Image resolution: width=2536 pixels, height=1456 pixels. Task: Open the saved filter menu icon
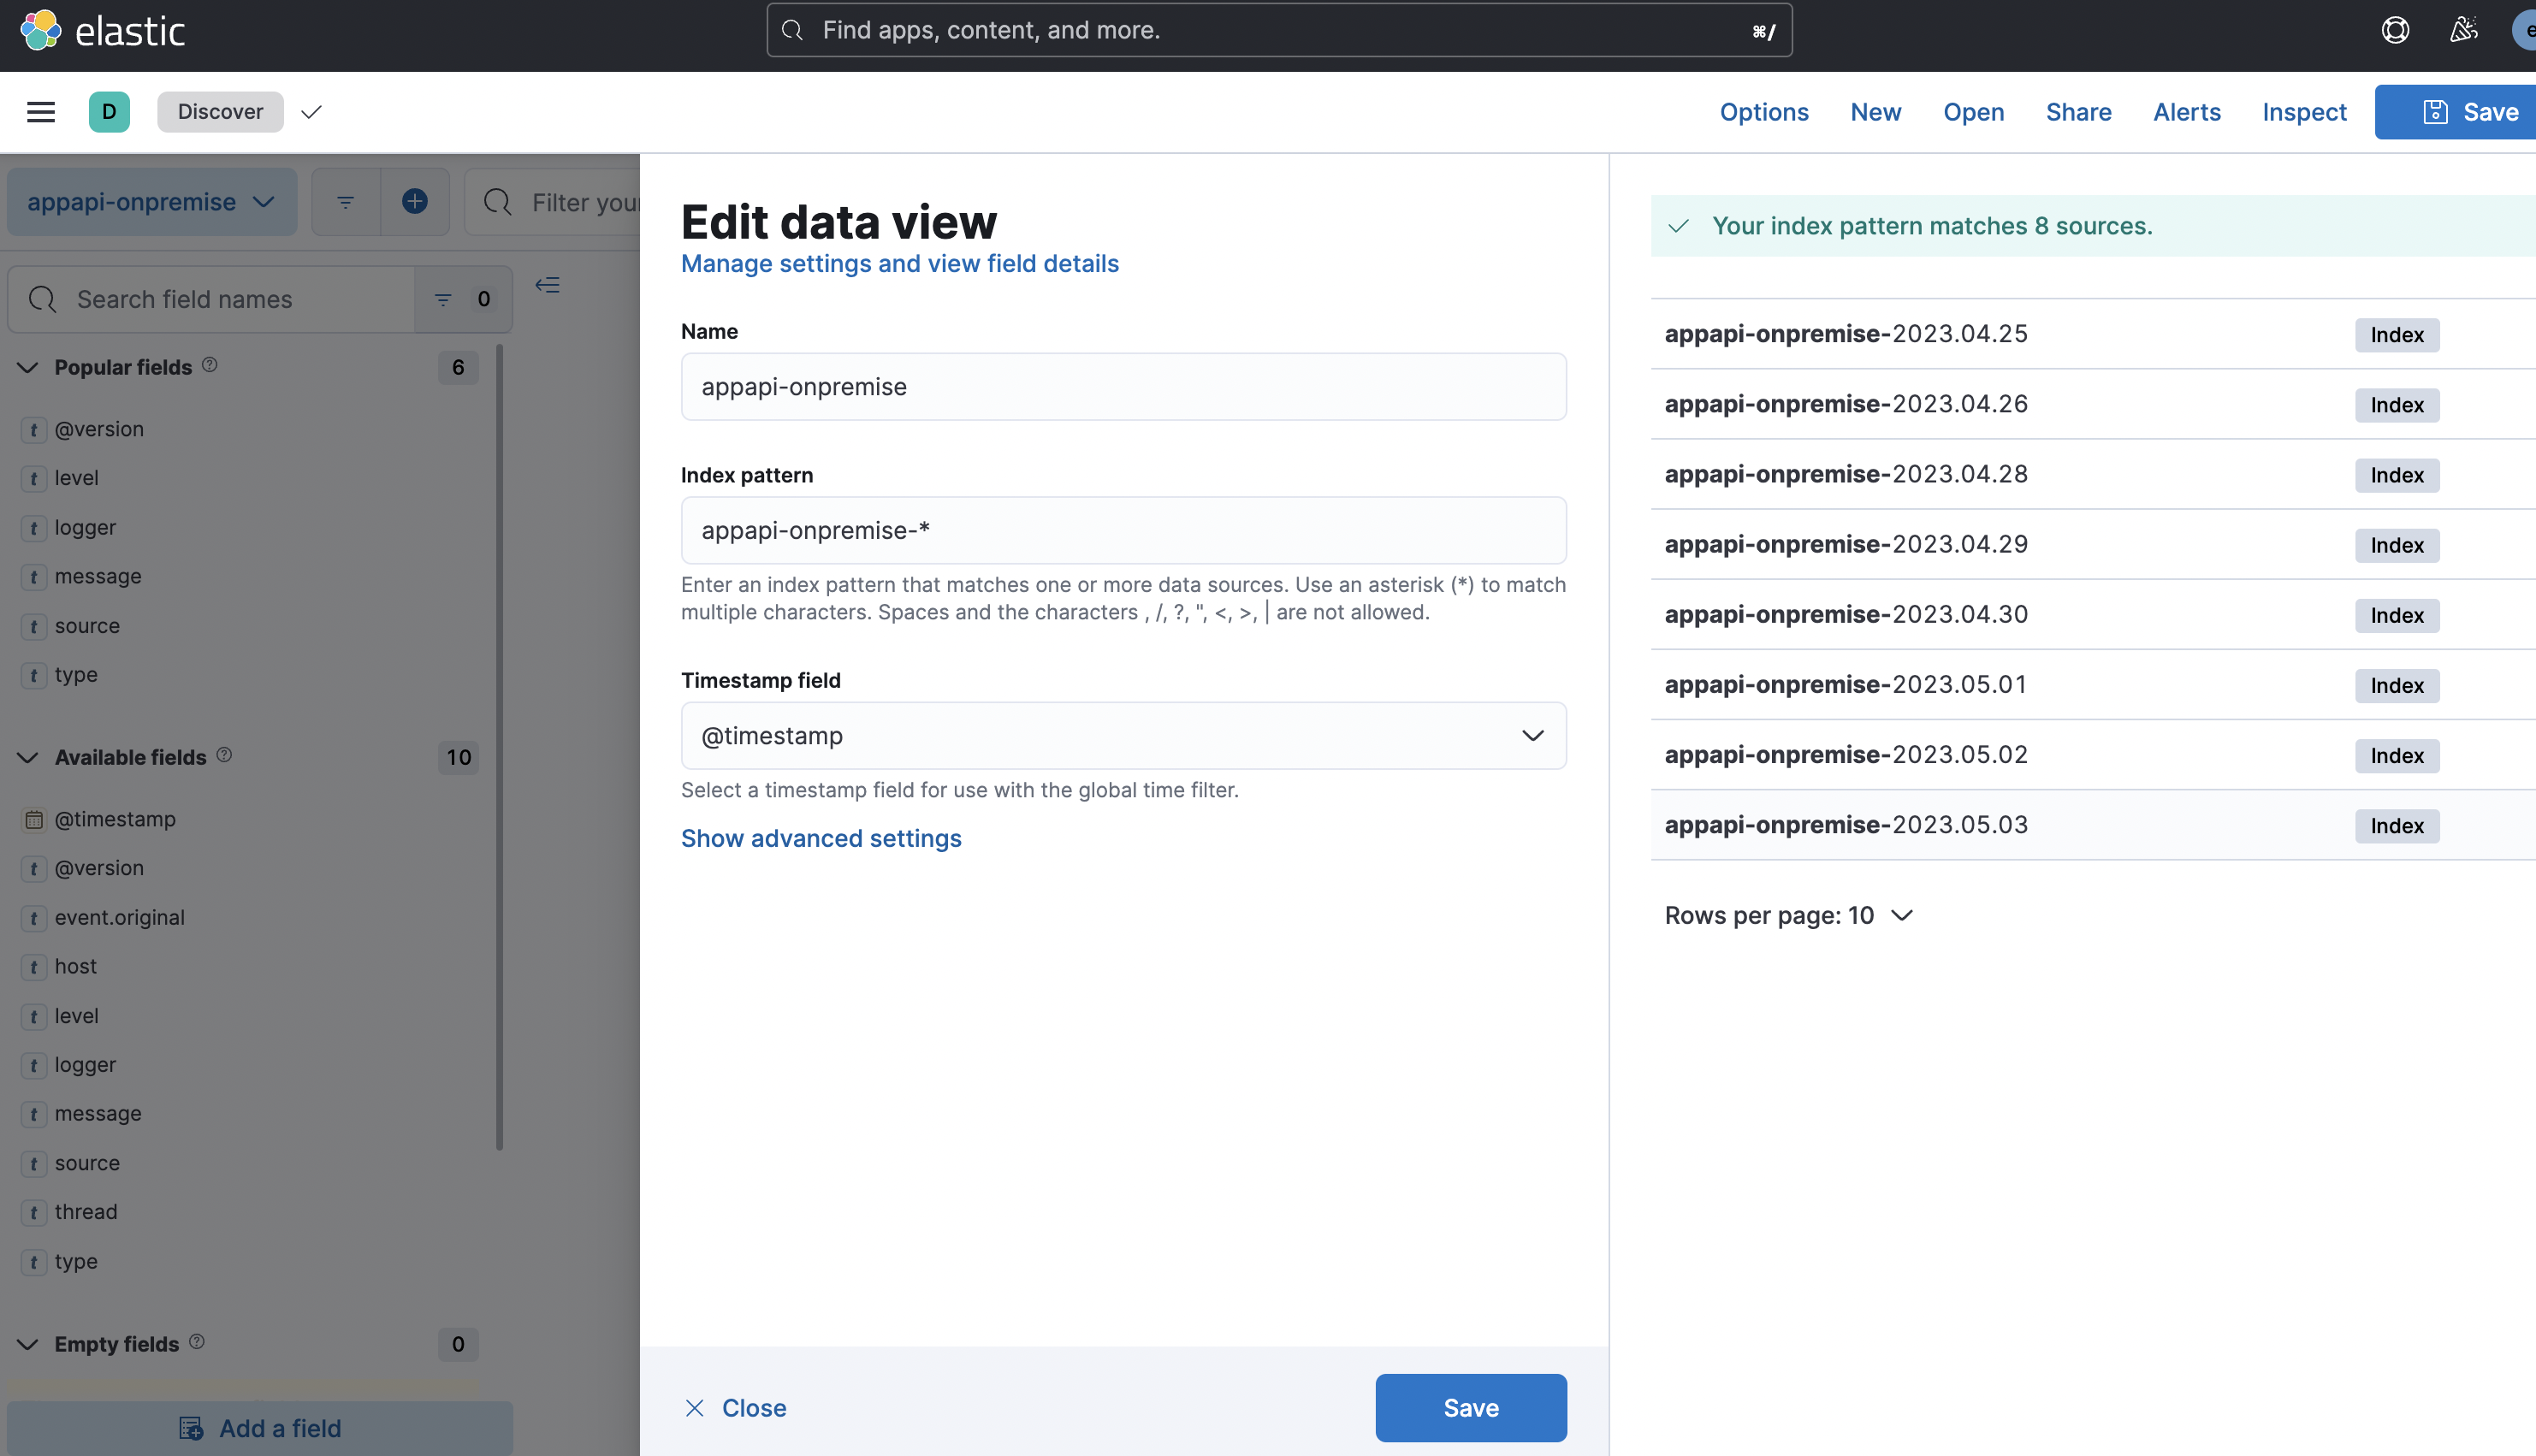coord(346,202)
